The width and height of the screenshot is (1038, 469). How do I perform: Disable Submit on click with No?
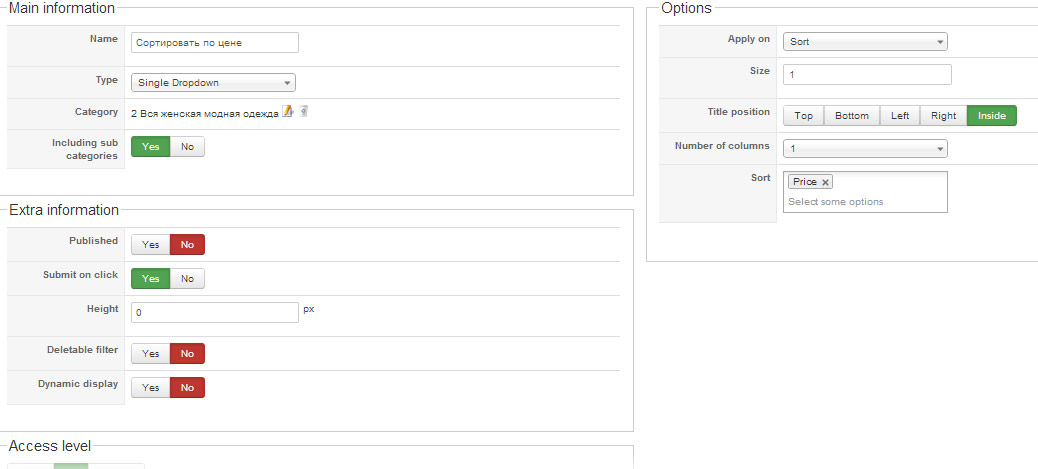click(x=187, y=278)
